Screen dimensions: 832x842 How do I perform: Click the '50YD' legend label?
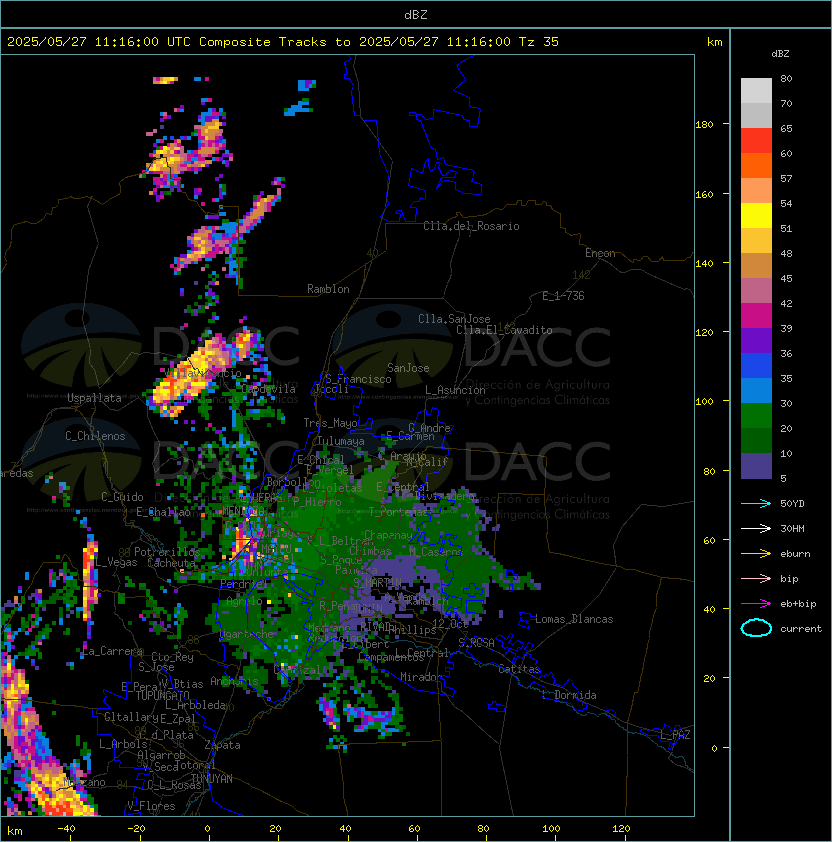click(792, 504)
